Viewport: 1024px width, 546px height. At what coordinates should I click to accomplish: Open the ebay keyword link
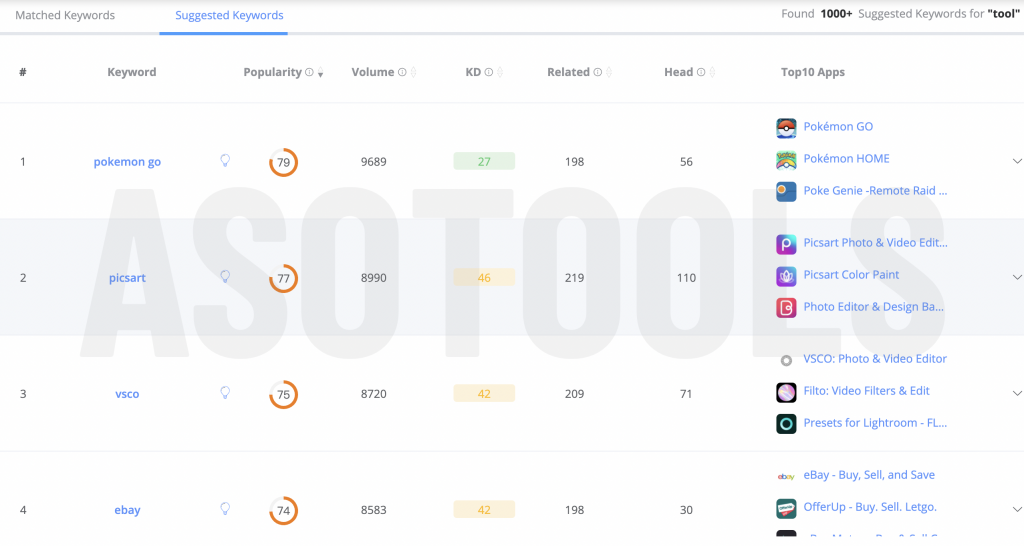tap(127, 510)
